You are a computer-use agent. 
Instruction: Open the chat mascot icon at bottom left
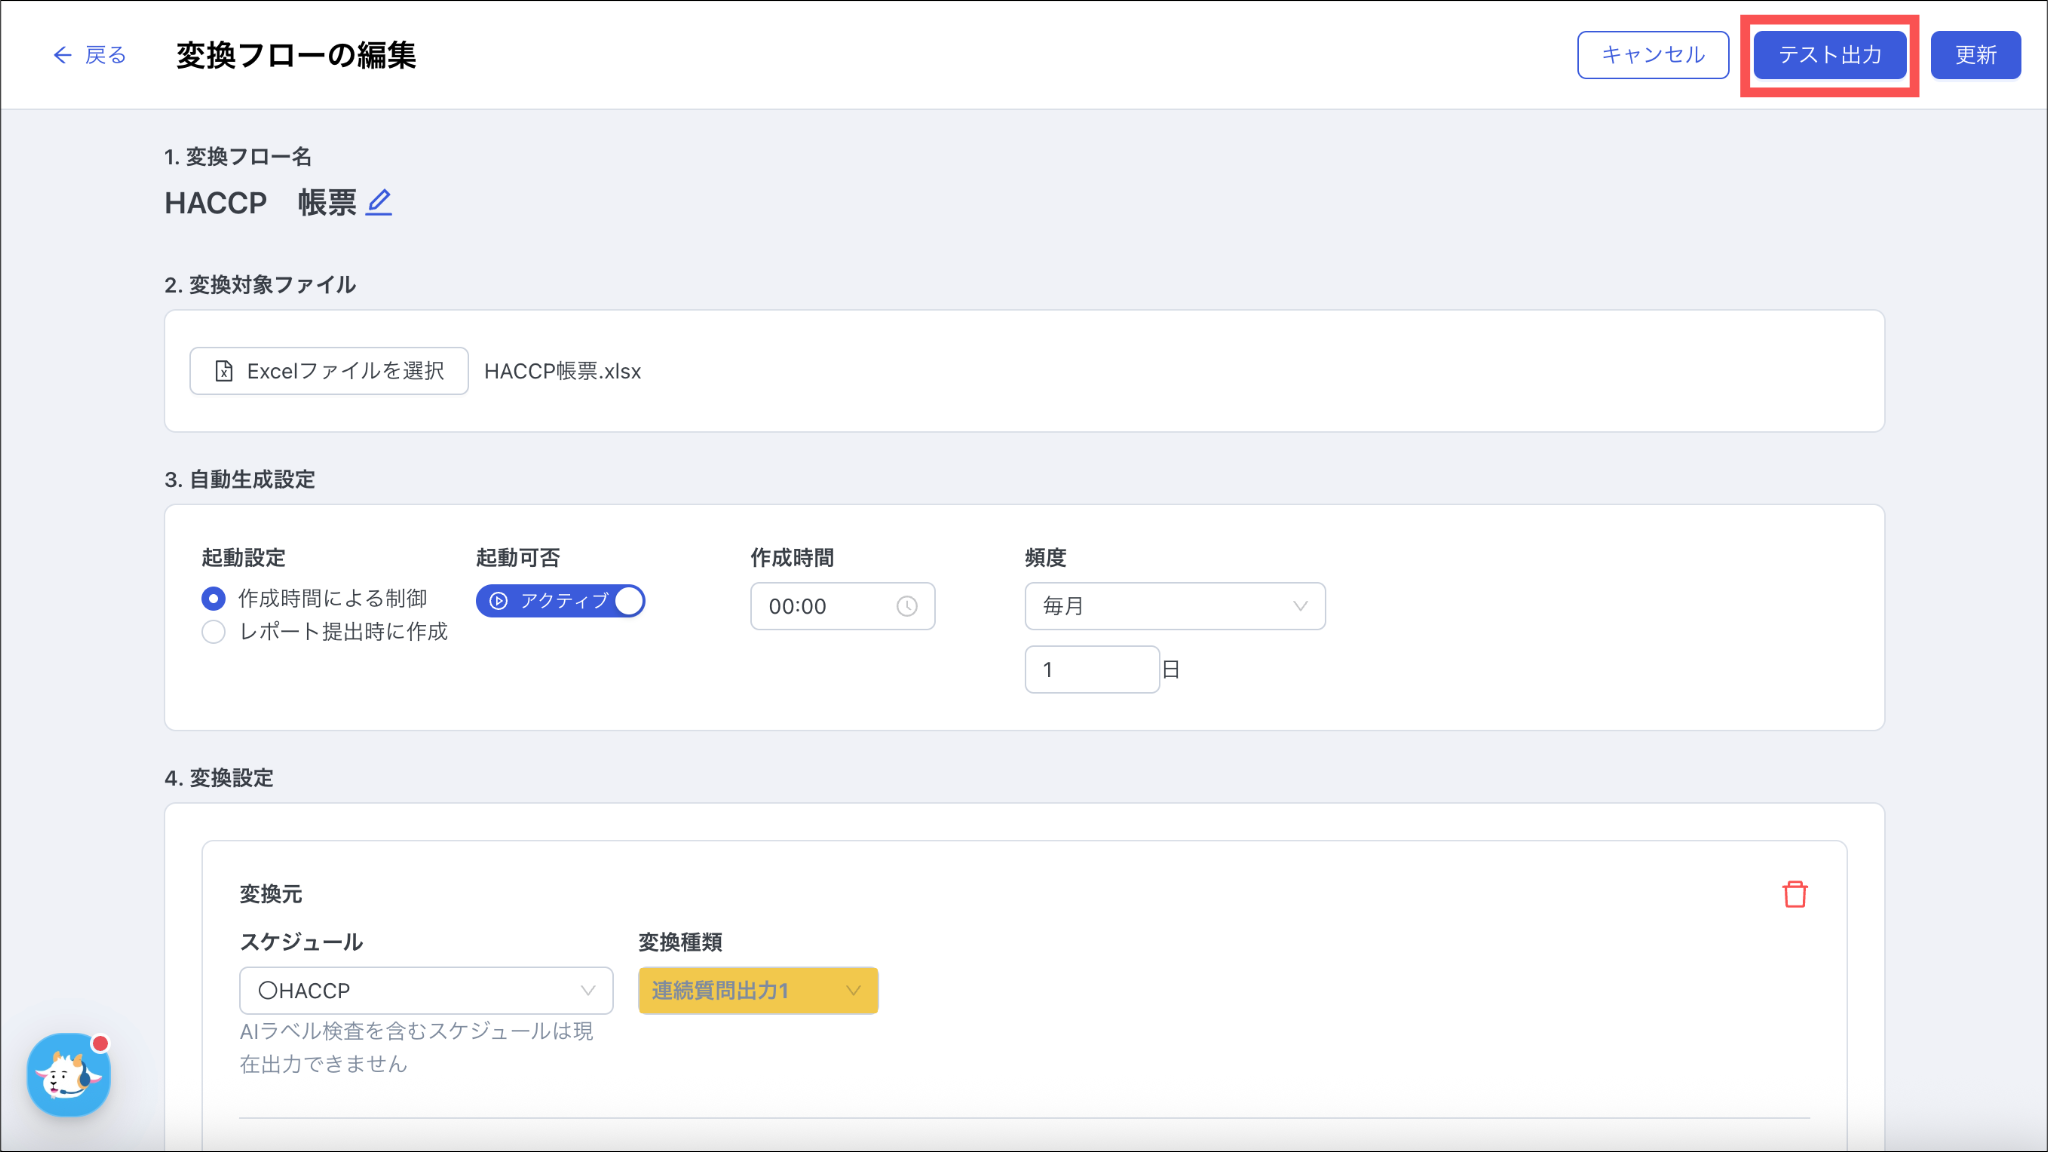pyautogui.click(x=68, y=1075)
